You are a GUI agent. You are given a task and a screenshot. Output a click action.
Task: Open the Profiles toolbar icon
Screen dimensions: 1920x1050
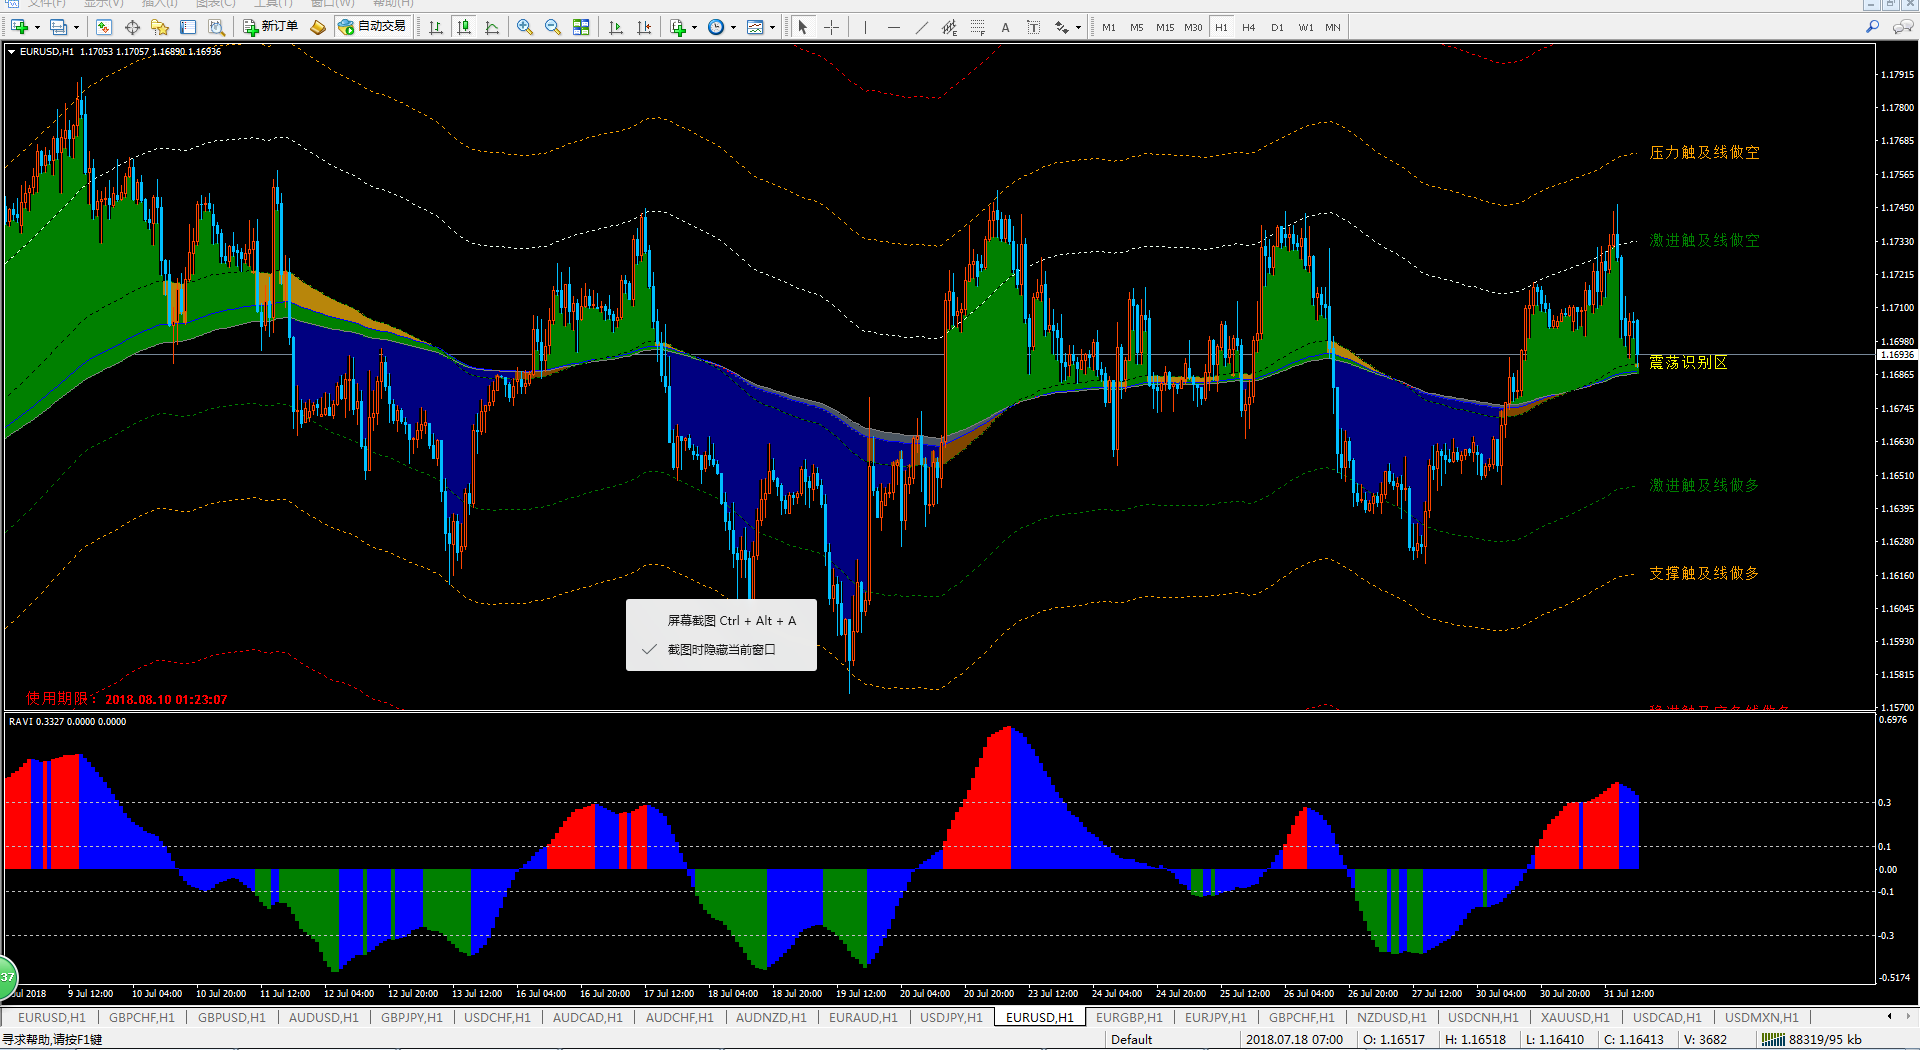(59, 27)
